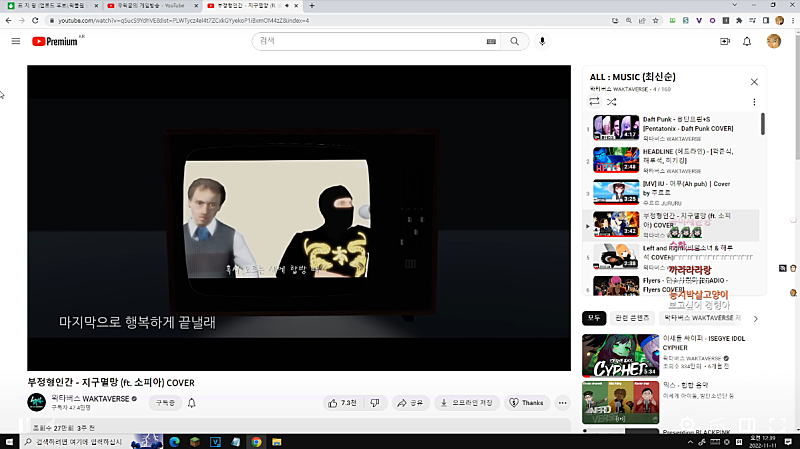Viewport: 800px width, 449px height.
Task: Start voice search with the microphone
Action: point(542,41)
